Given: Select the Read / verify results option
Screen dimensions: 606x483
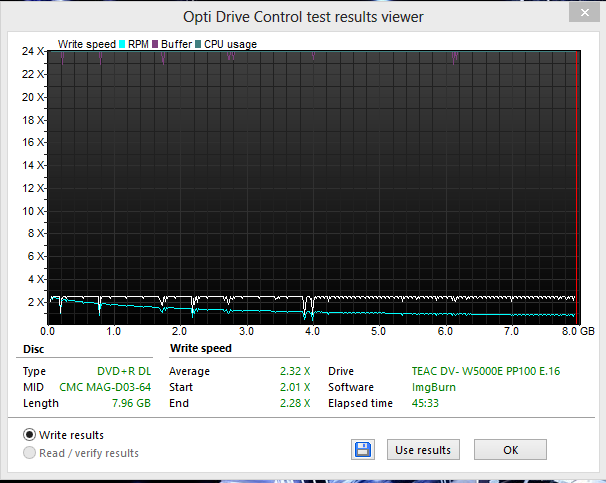Looking at the screenshot, I should [81, 453].
